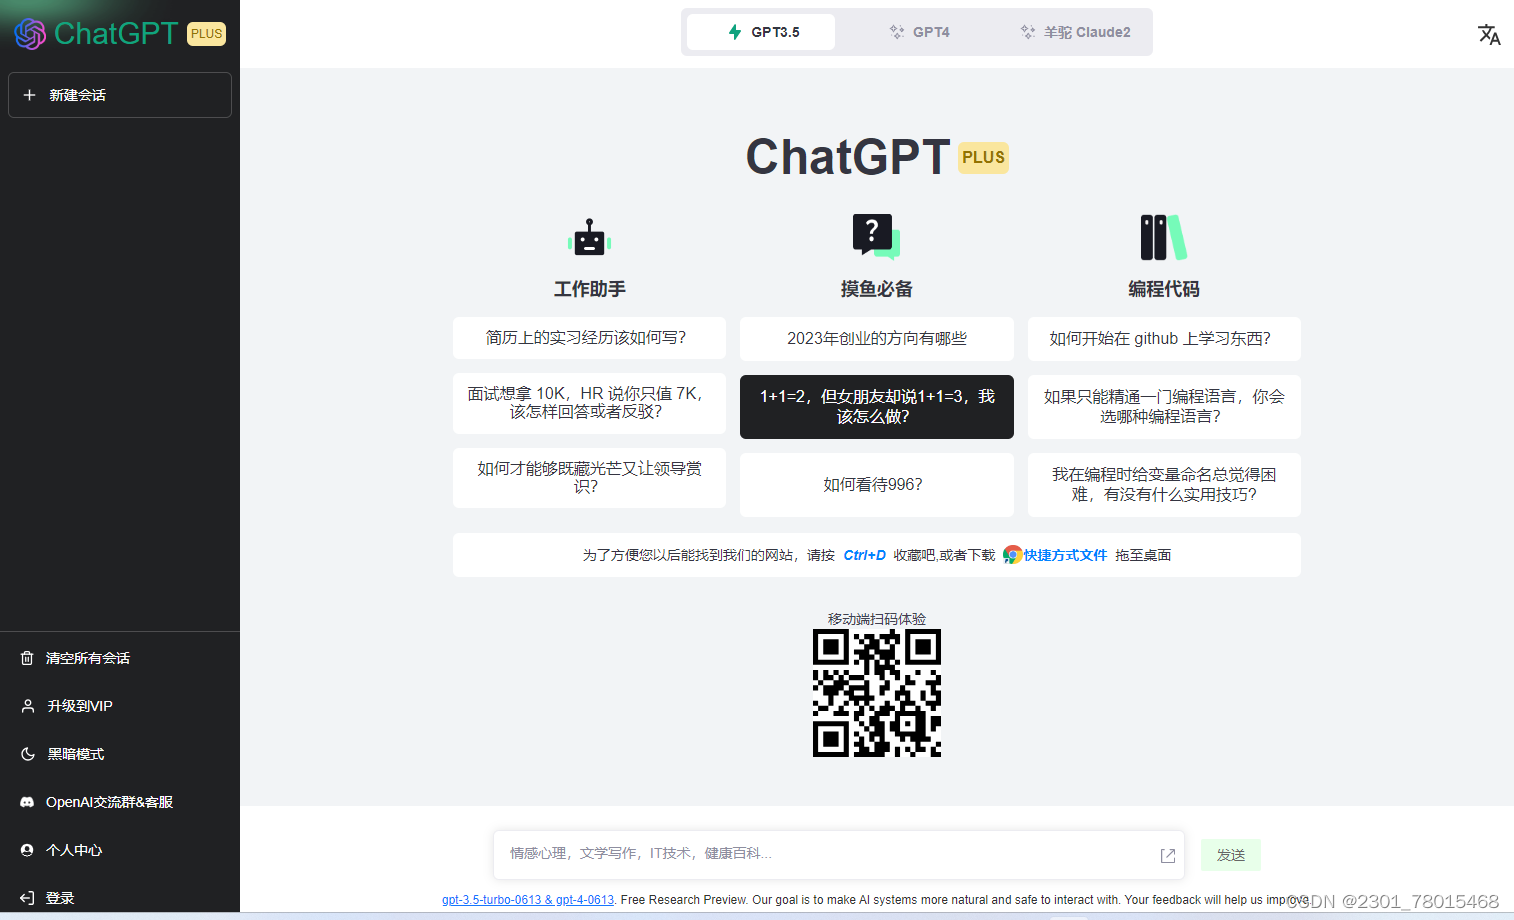
Task: Open 个人中心 in sidebar
Action: click(x=120, y=850)
